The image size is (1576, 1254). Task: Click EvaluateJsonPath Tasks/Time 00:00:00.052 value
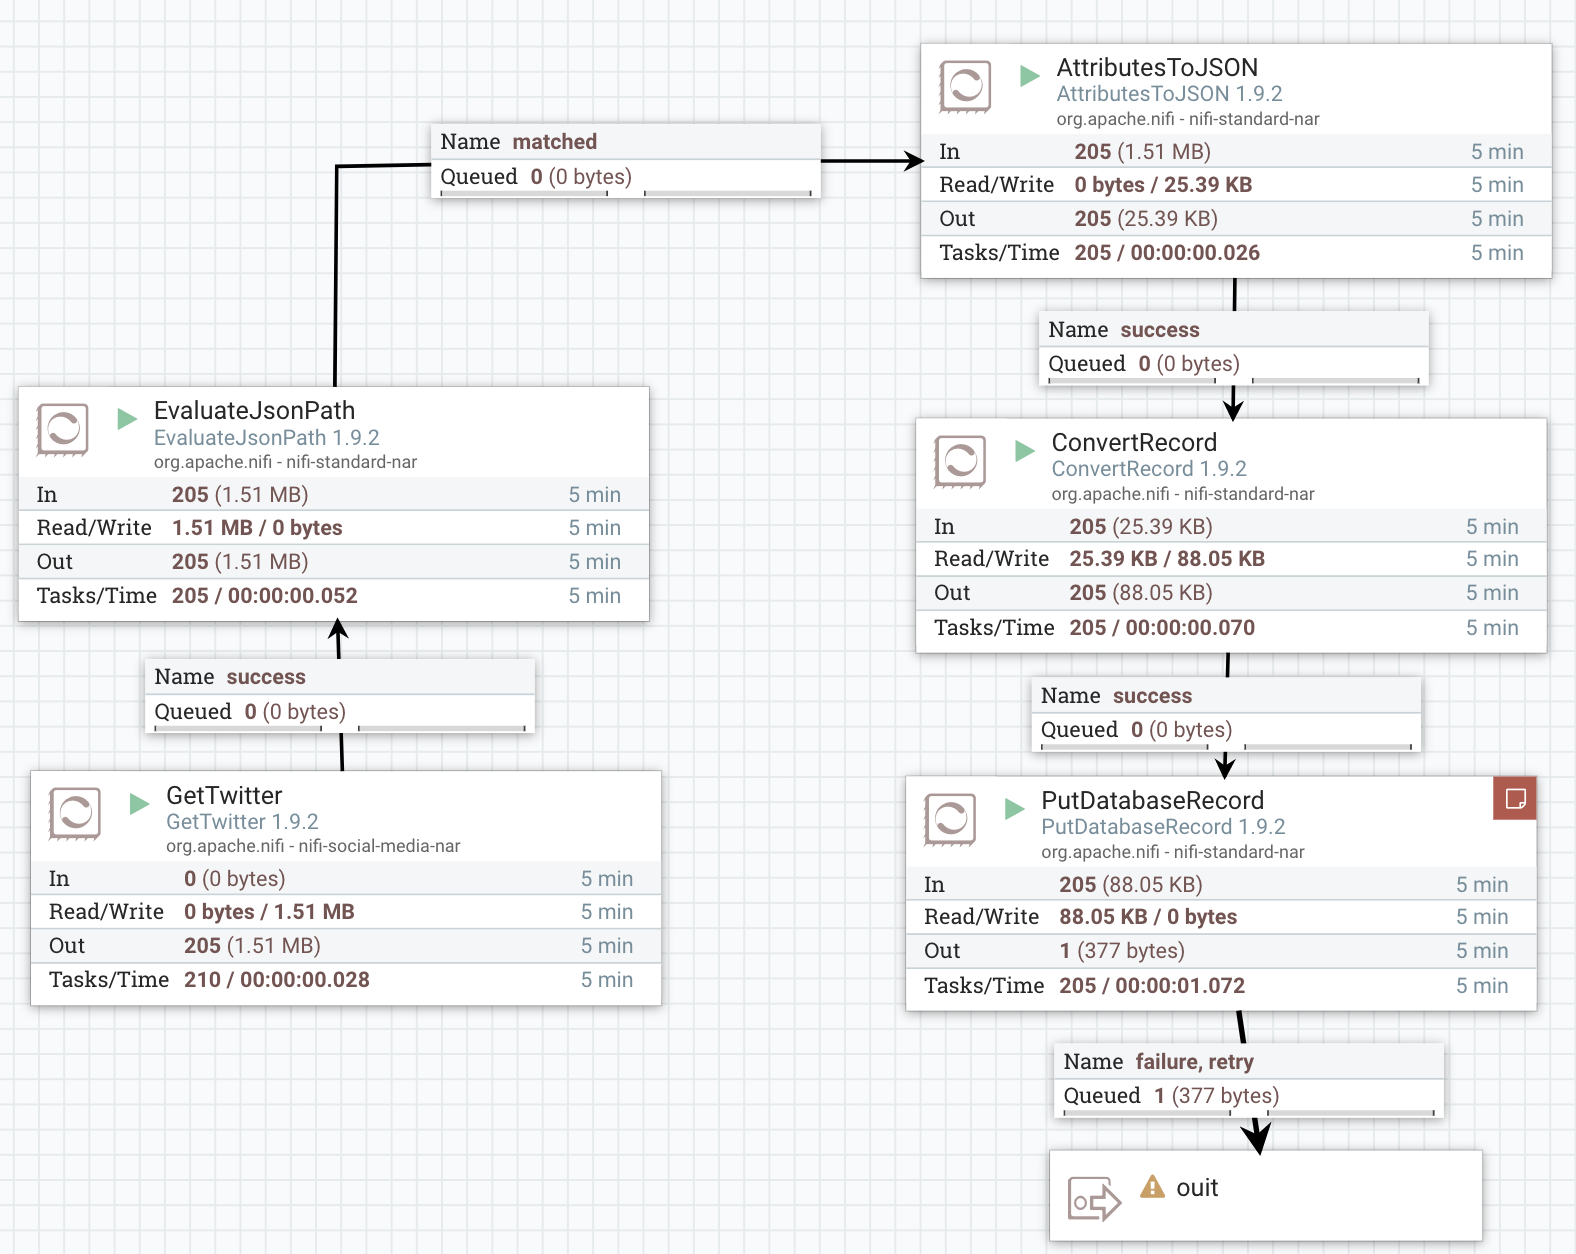292,595
